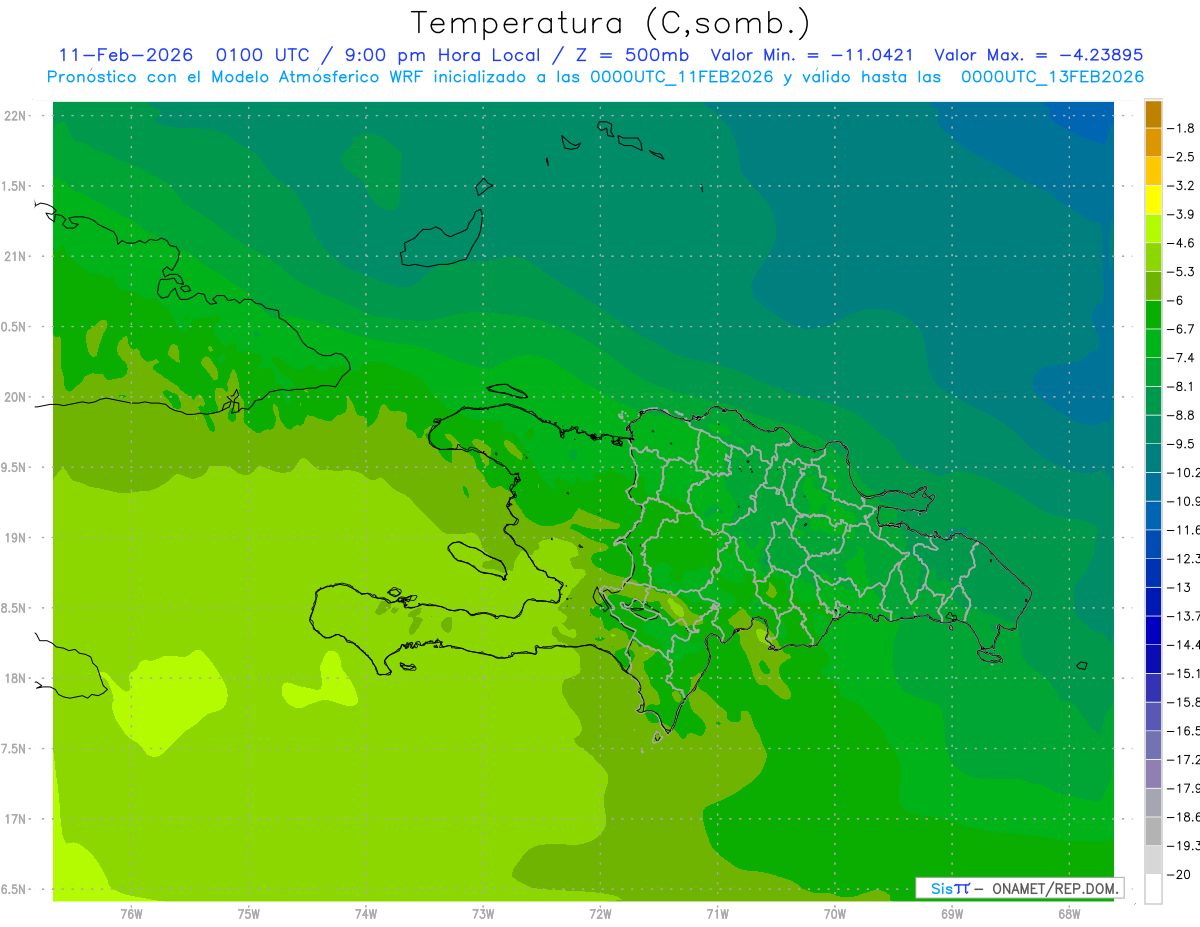The image size is (1200, 927).
Task: Click the '76W' longitude label
Action: 131,913
